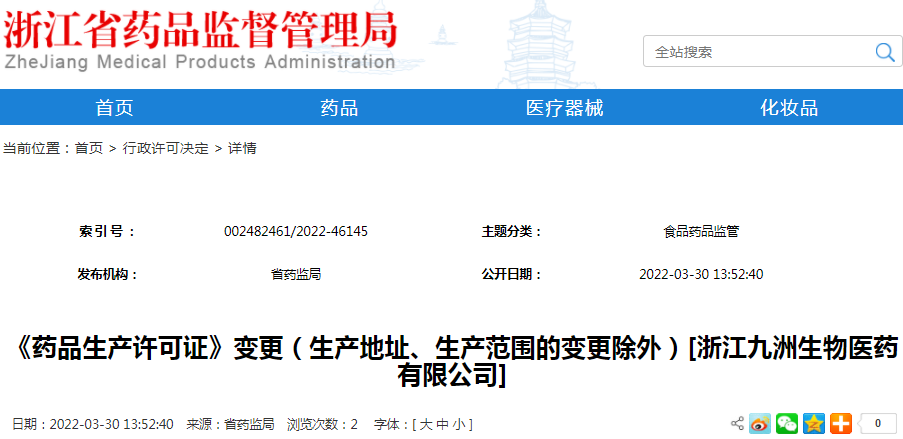Image resolution: width=903 pixels, height=439 pixels.
Task: Set font size to 中
Action: (442, 425)
